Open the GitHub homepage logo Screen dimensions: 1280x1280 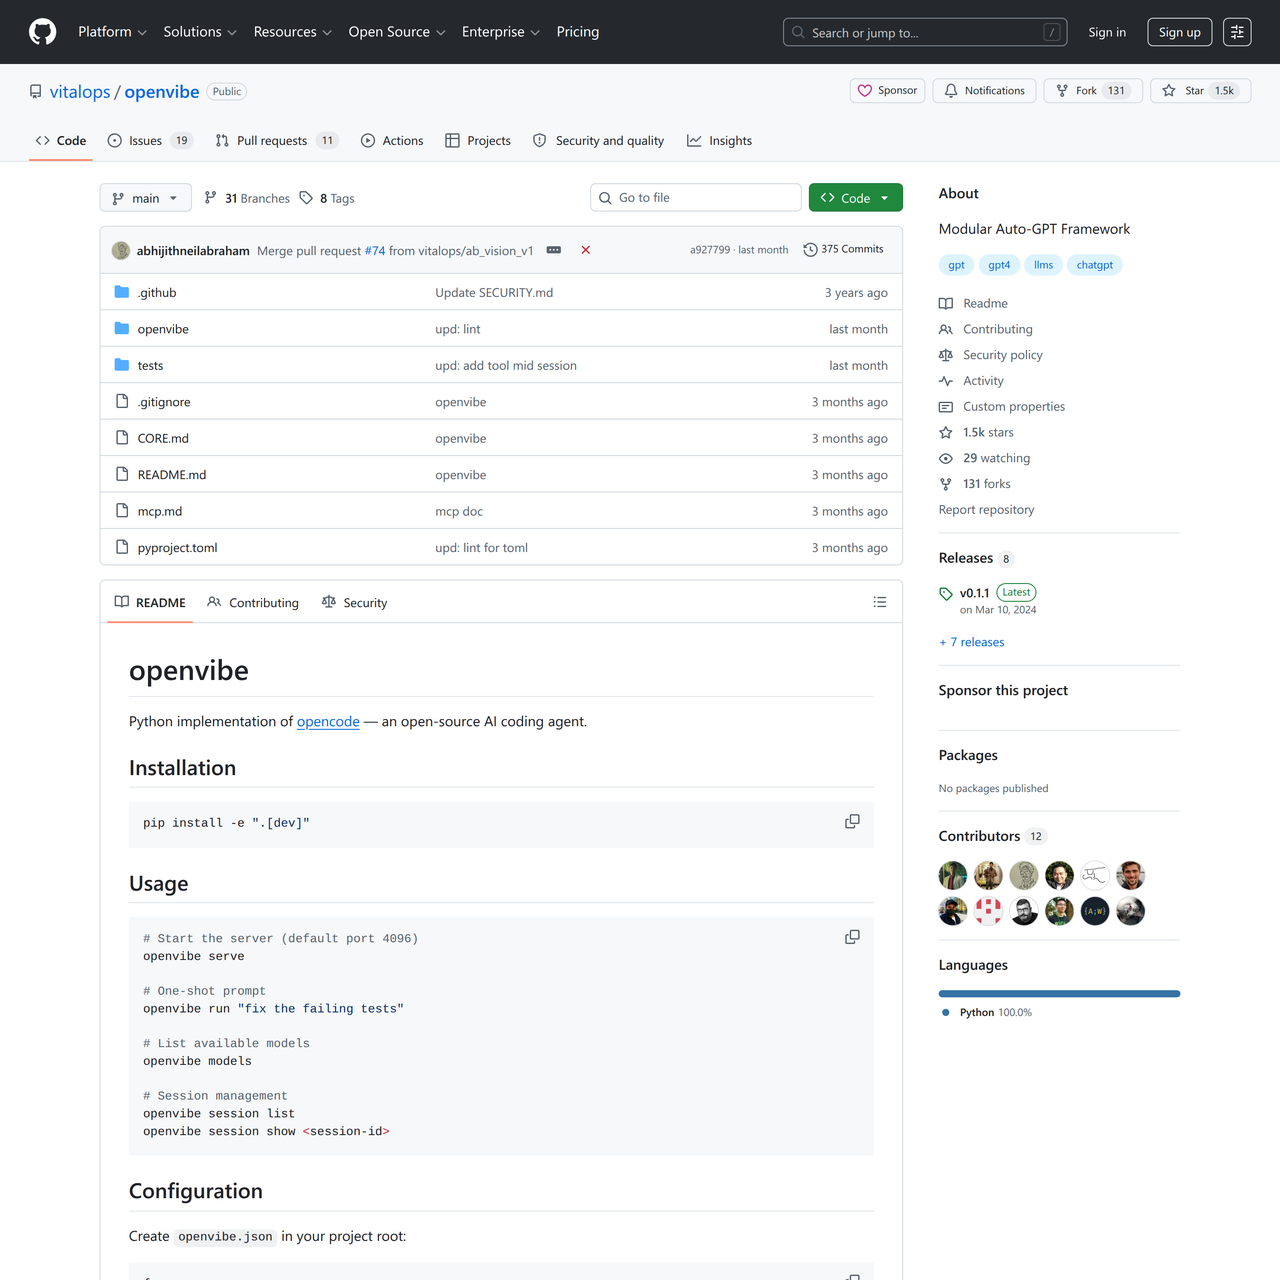43,32
